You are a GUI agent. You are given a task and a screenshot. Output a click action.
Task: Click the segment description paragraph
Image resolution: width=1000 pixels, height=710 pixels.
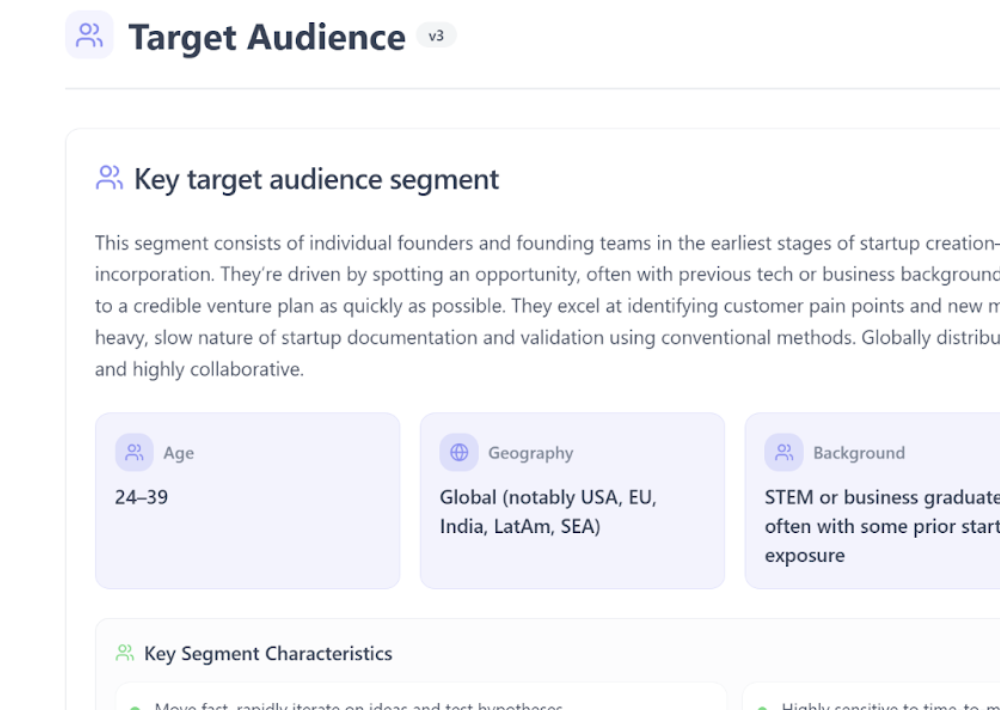(547, 306)
